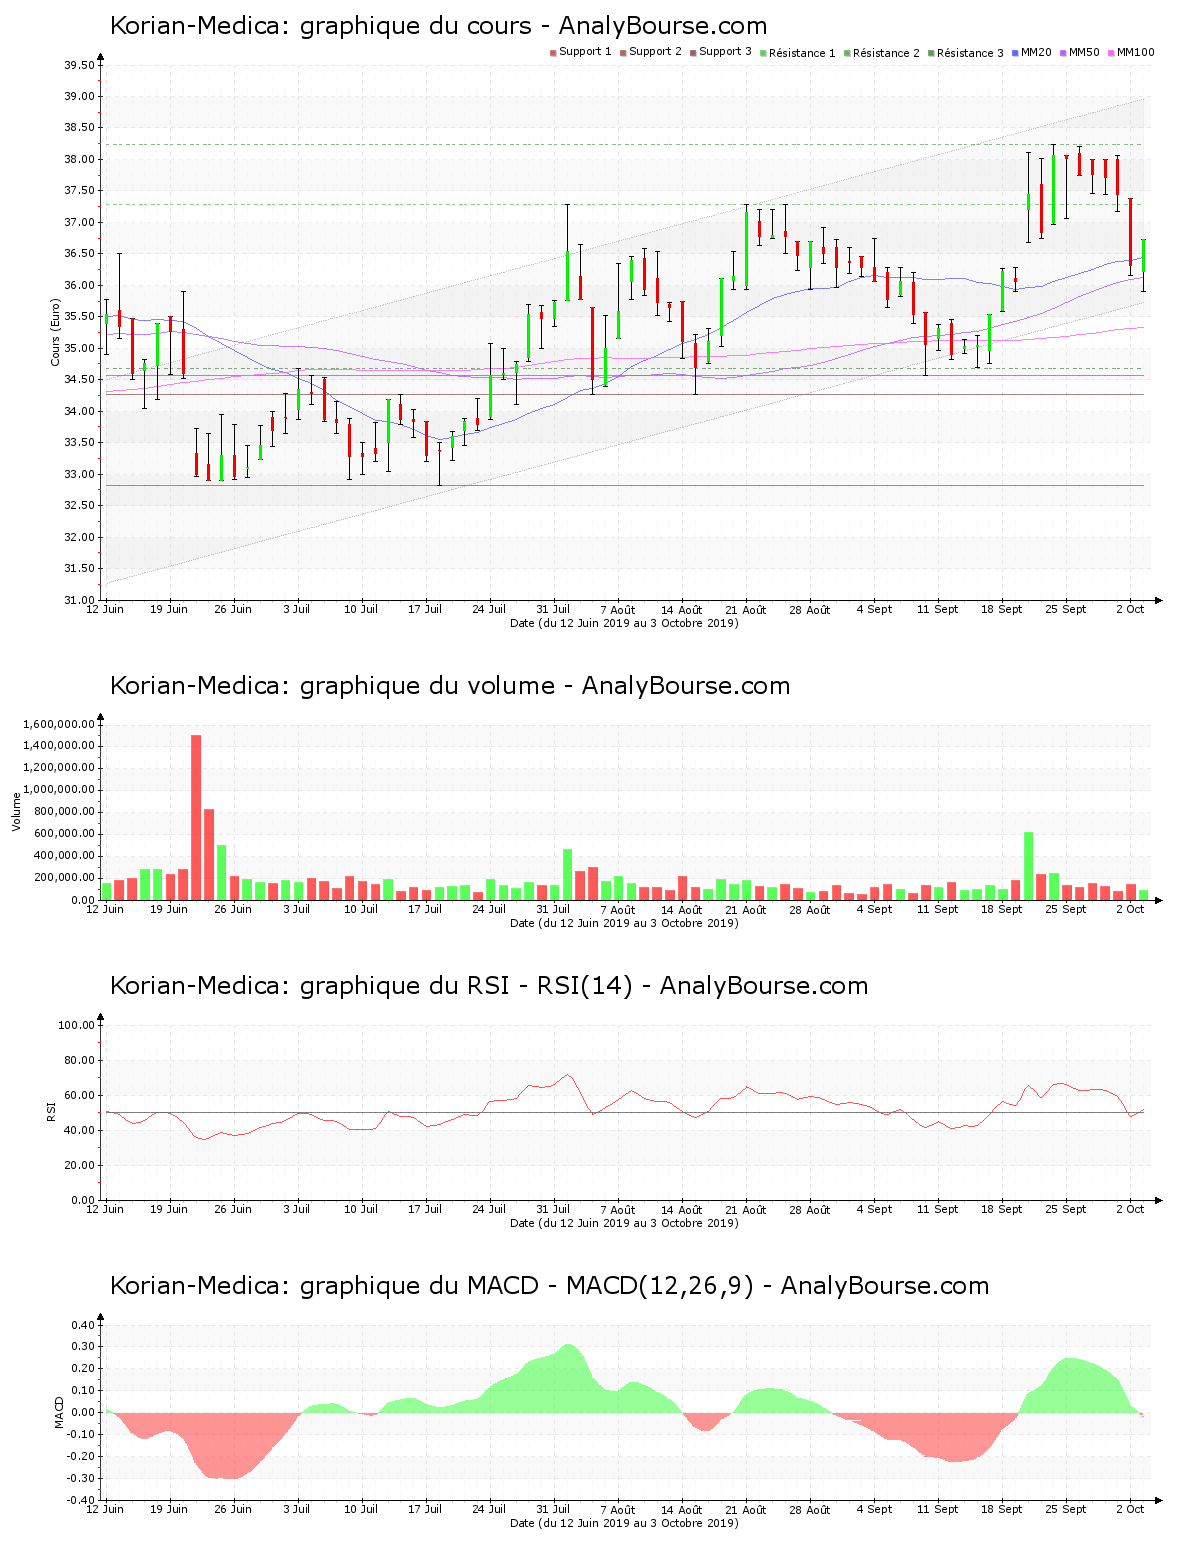Viewport: 1200px width, 1550px height.
Task: Select the Résistance 2 legend item
Action: click(x=882, y=53)
